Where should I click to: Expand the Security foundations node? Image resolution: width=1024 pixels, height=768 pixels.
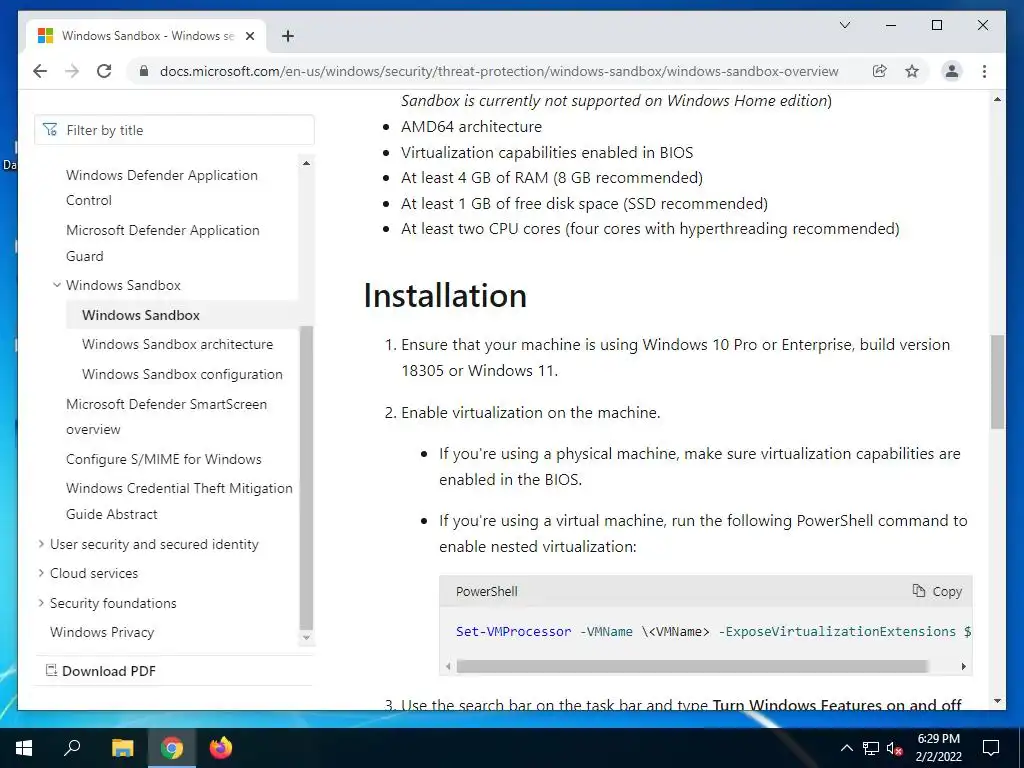point(41,603)
